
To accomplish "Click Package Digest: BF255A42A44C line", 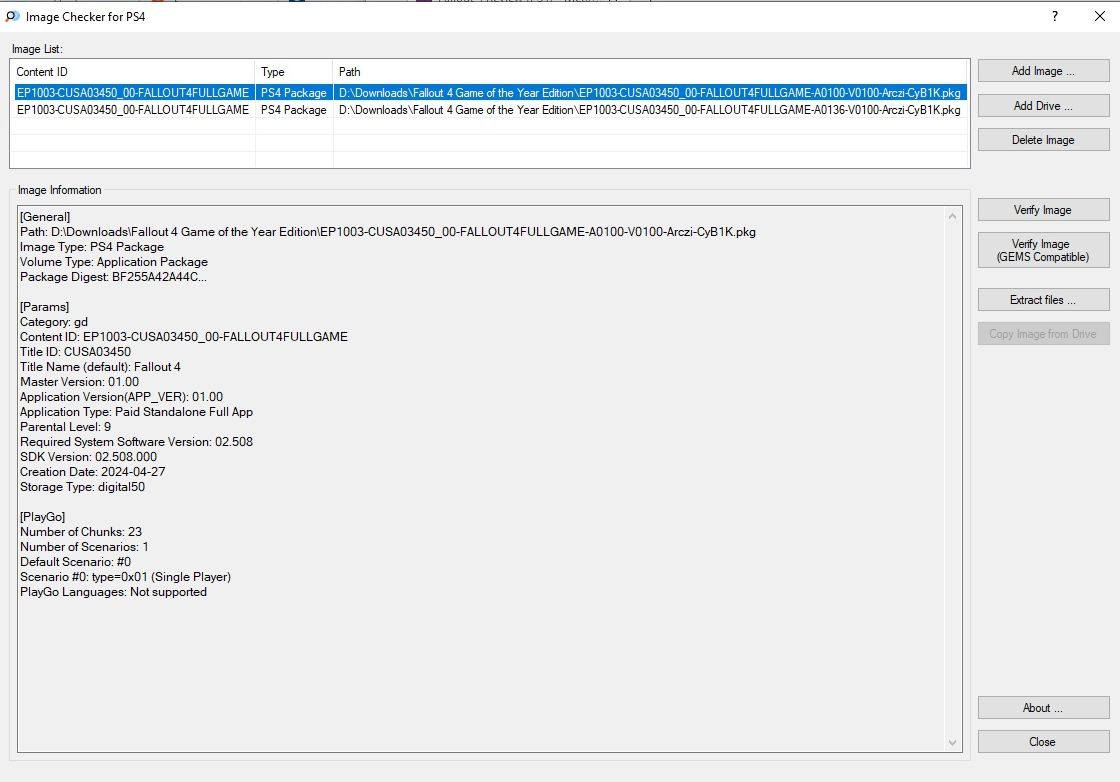I will [x=113, y=277].
